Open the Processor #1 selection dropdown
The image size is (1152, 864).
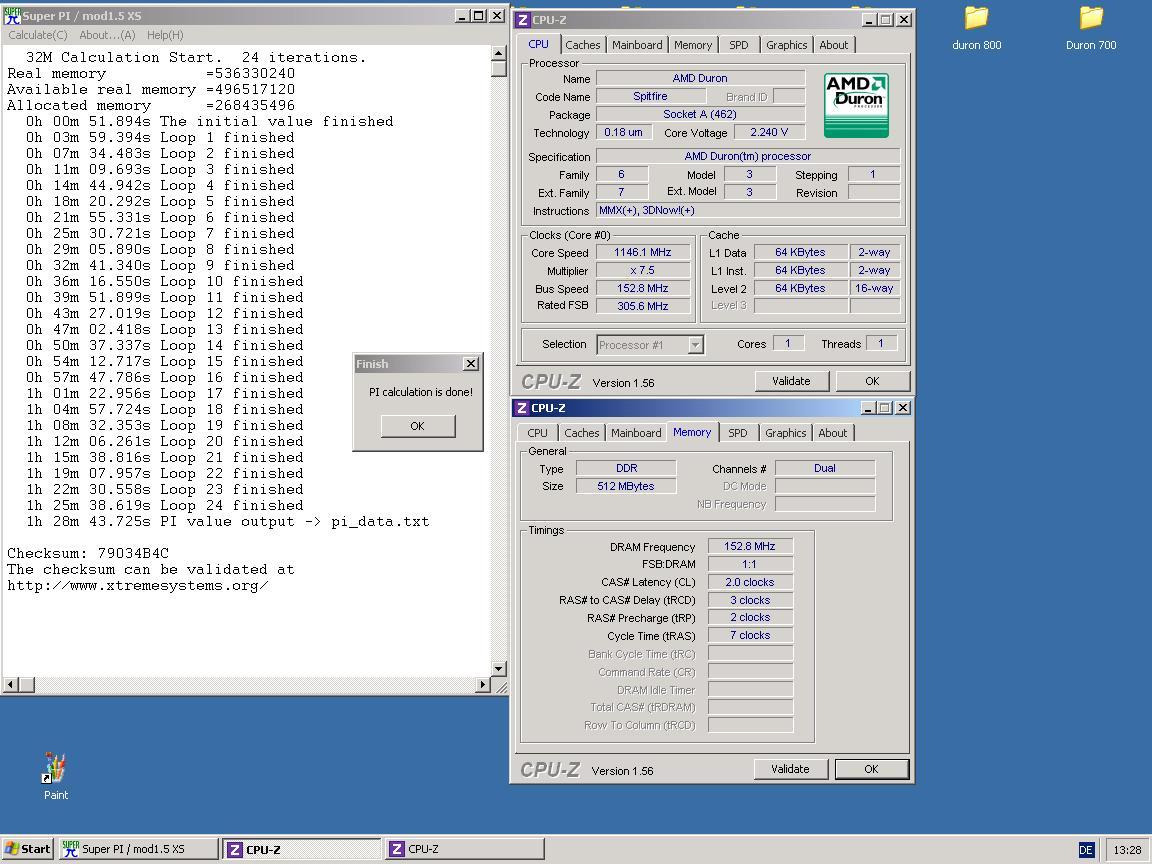click(x=695, y=345)
